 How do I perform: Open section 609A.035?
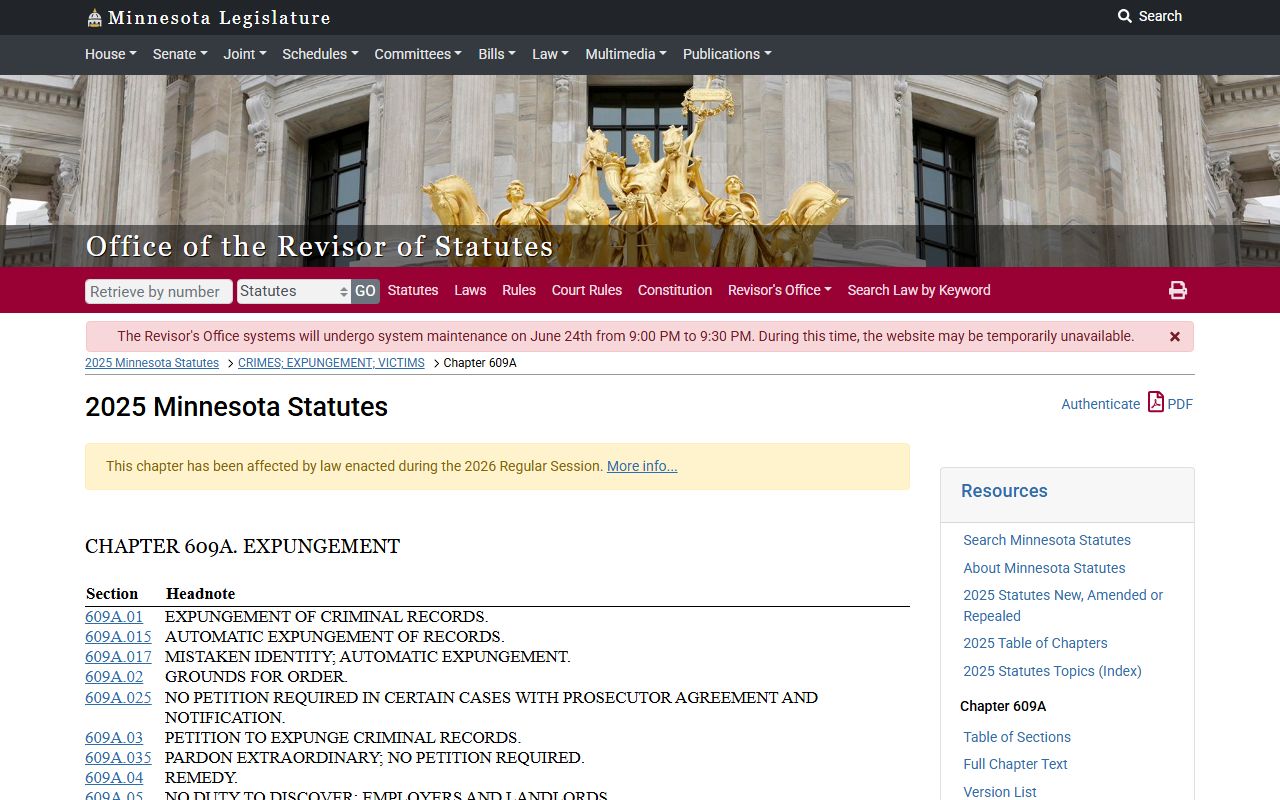tap(118, 758)
